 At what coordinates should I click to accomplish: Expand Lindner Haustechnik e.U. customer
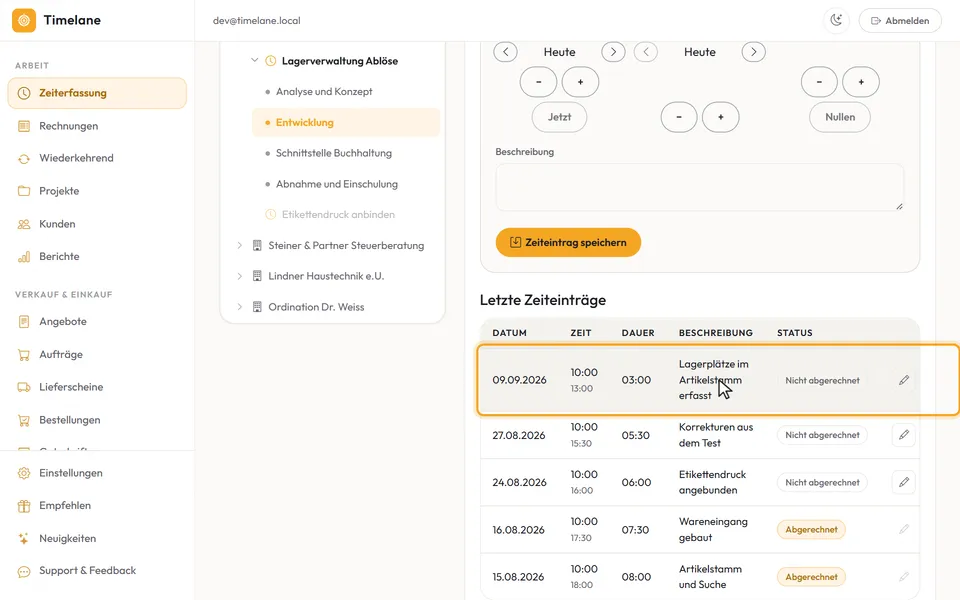(240, 276)
